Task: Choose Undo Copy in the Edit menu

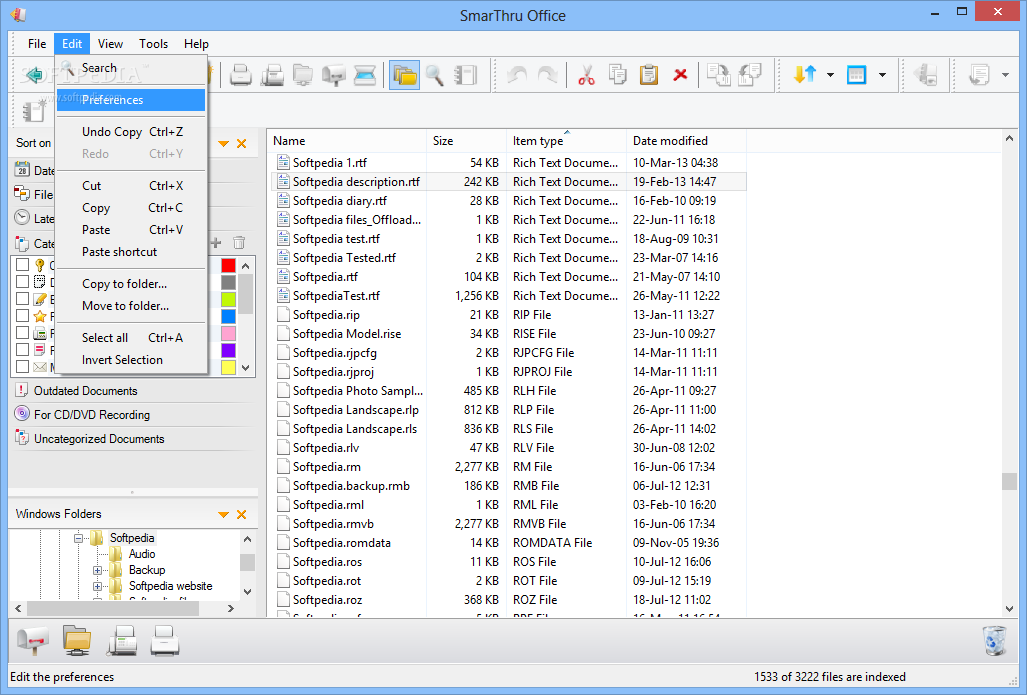Action: 131,132
